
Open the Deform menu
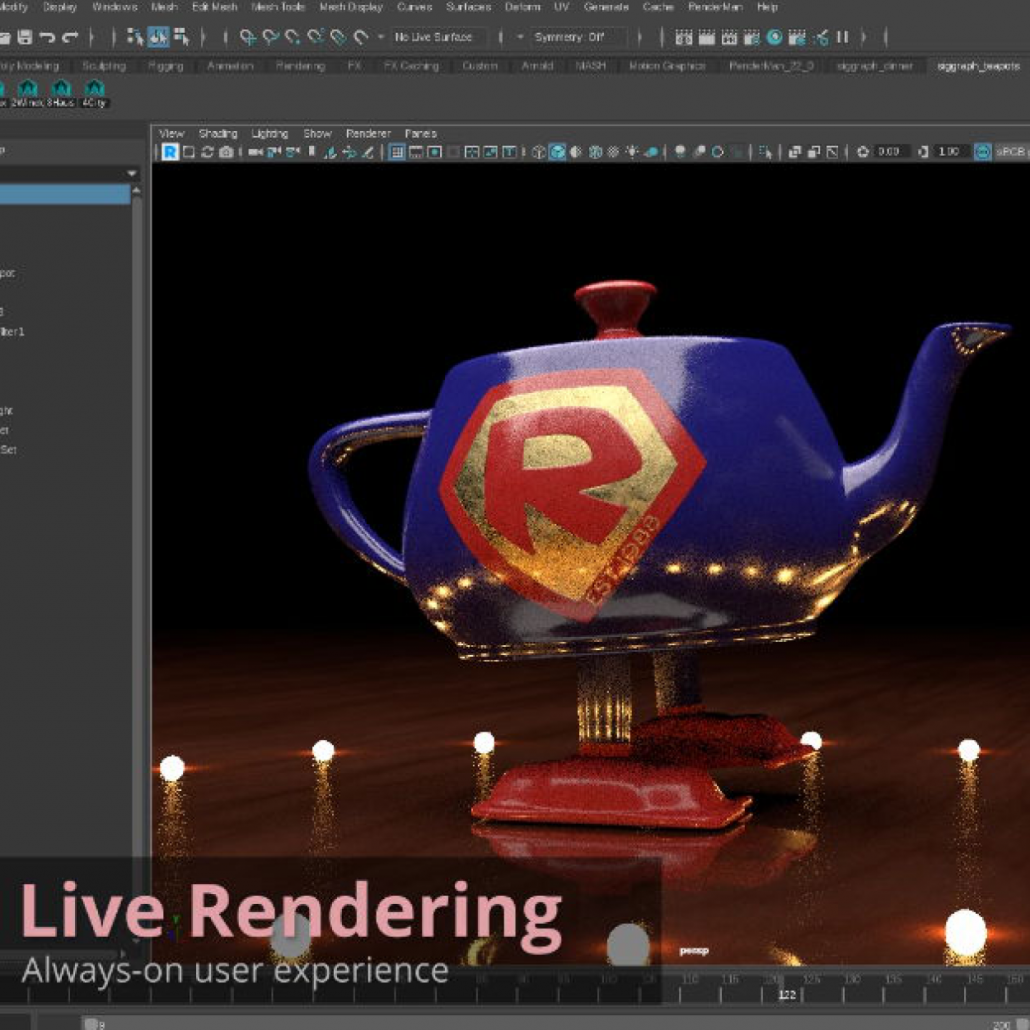point(522,7)
